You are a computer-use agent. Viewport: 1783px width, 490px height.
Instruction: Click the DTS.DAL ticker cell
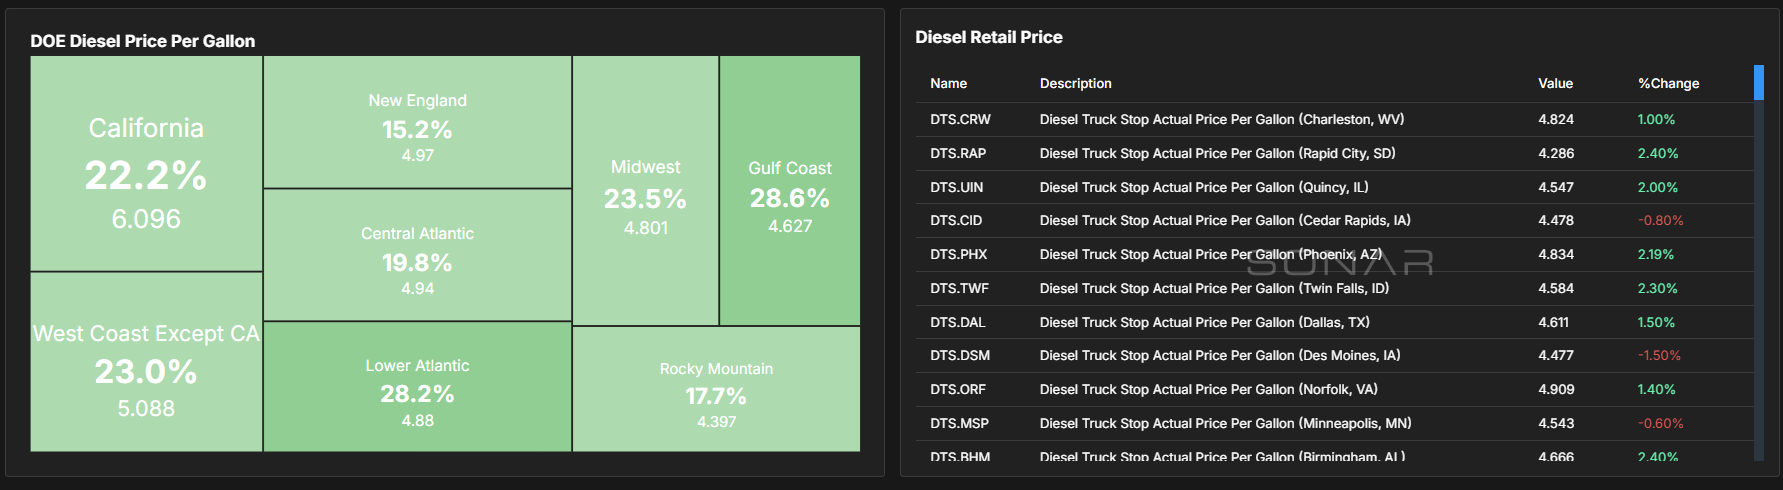(x=957, y=322)
